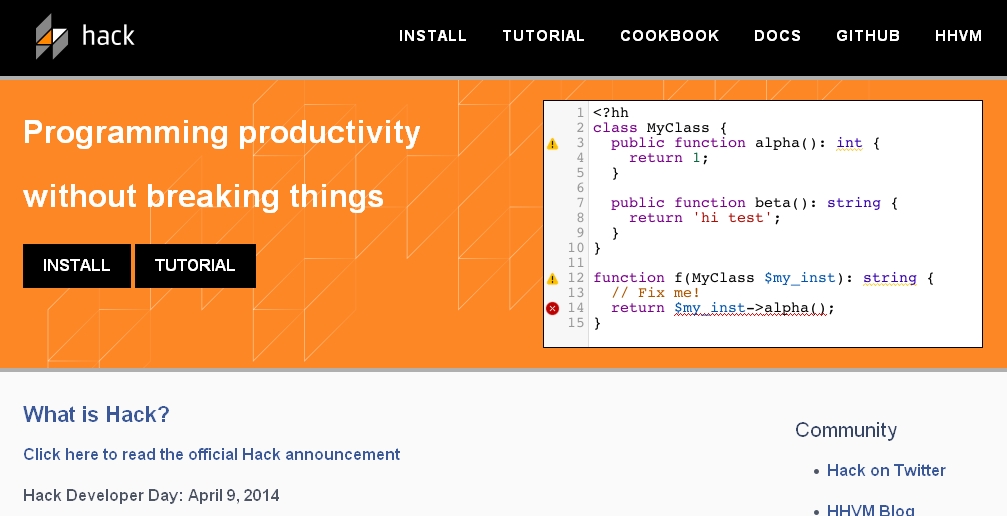Click the black TUTORIAL button in the banner

coord(195,265)
